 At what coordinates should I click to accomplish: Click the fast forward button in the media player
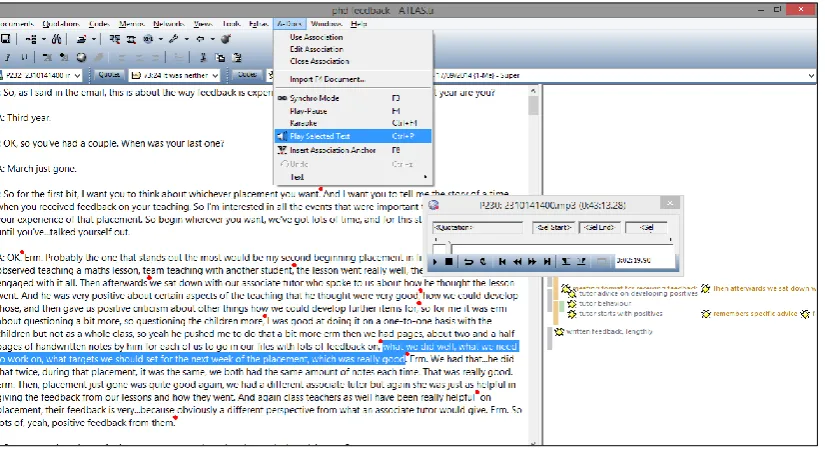532,261
